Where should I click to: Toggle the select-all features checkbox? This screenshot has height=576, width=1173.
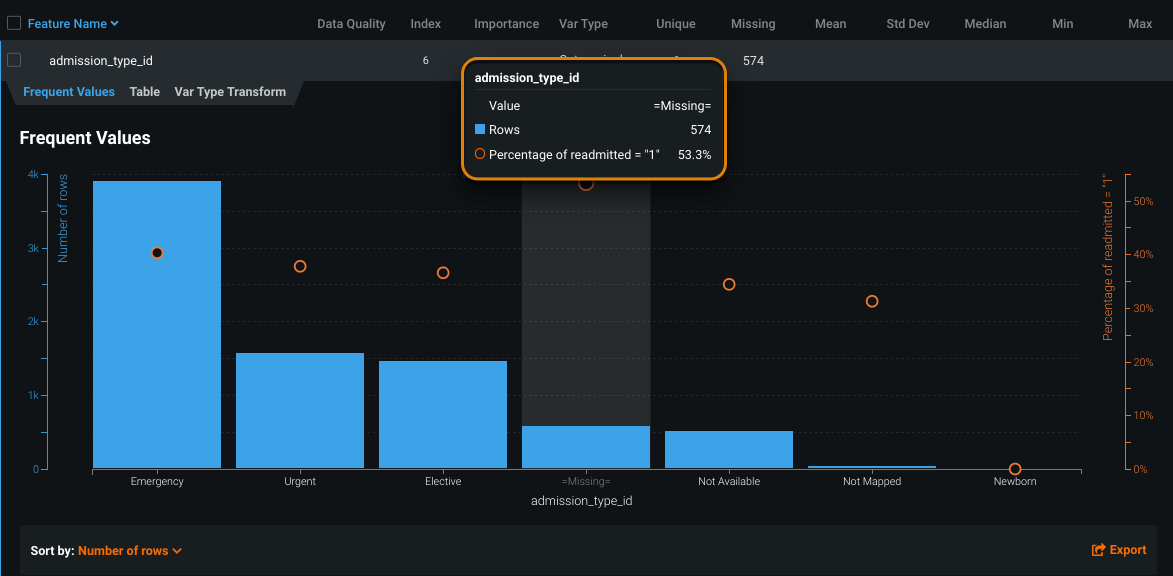pos(14,23)
